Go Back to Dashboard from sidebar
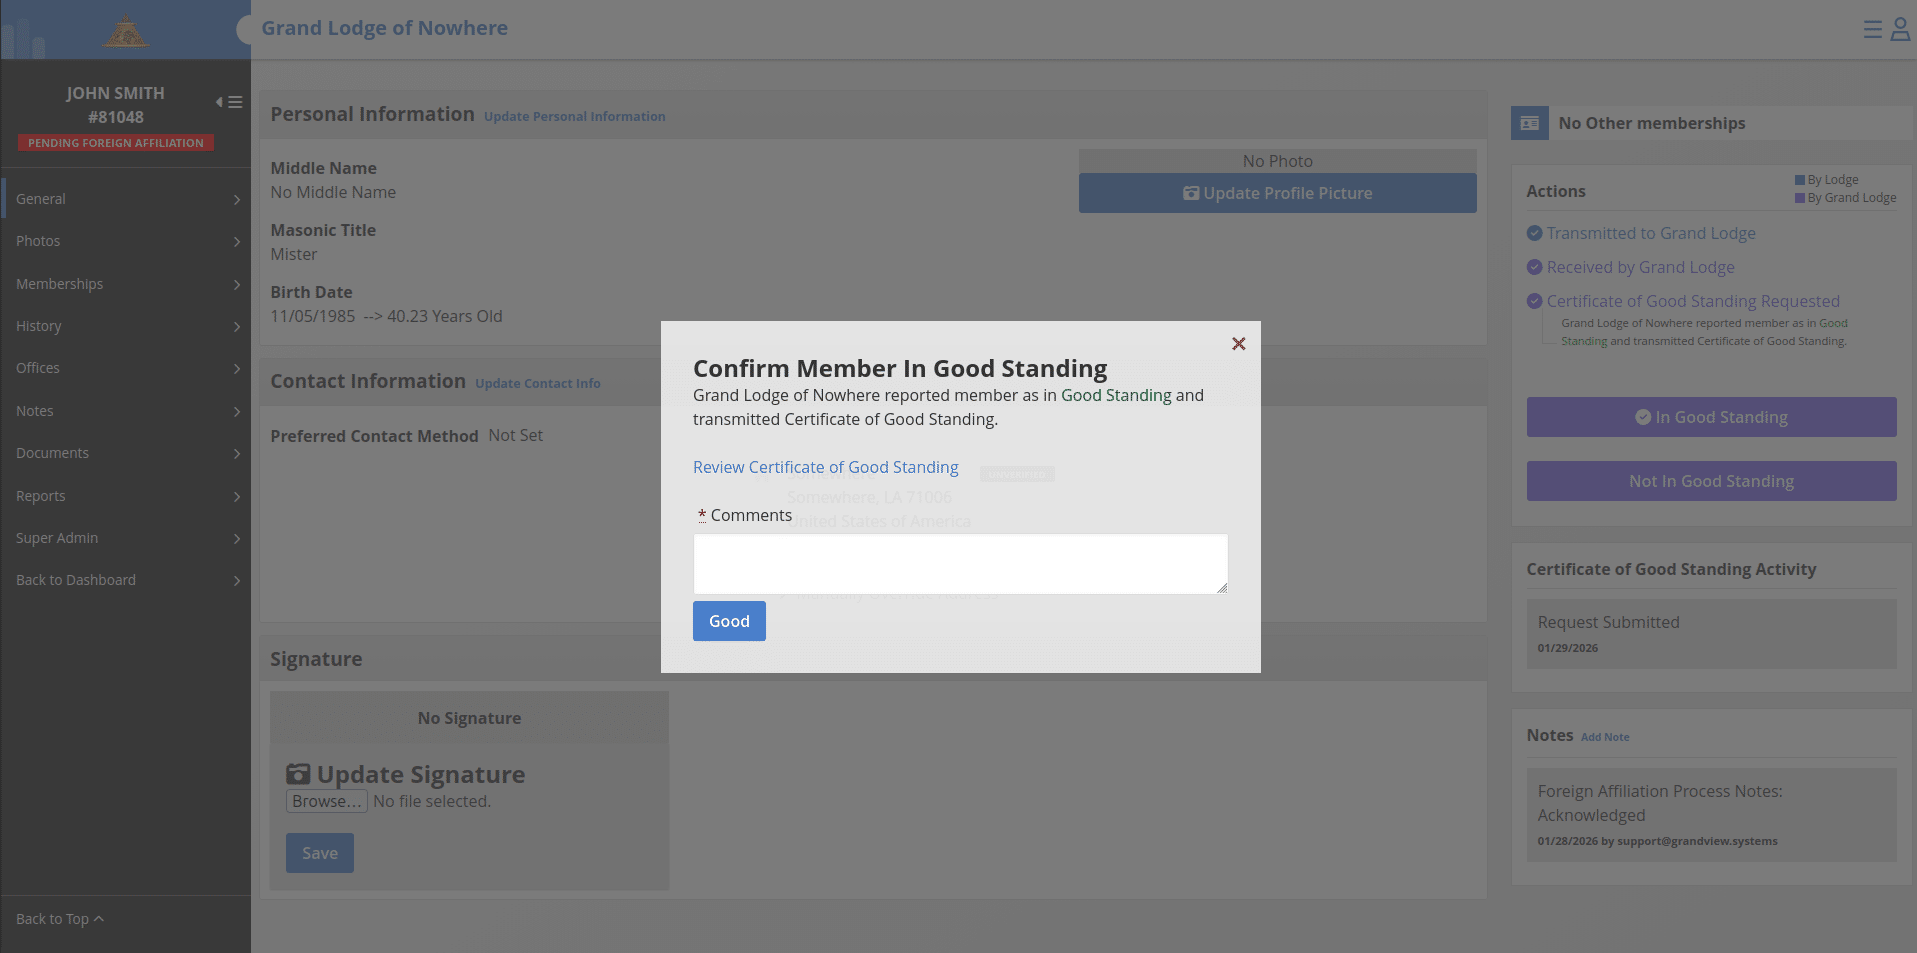 (126, 580)
